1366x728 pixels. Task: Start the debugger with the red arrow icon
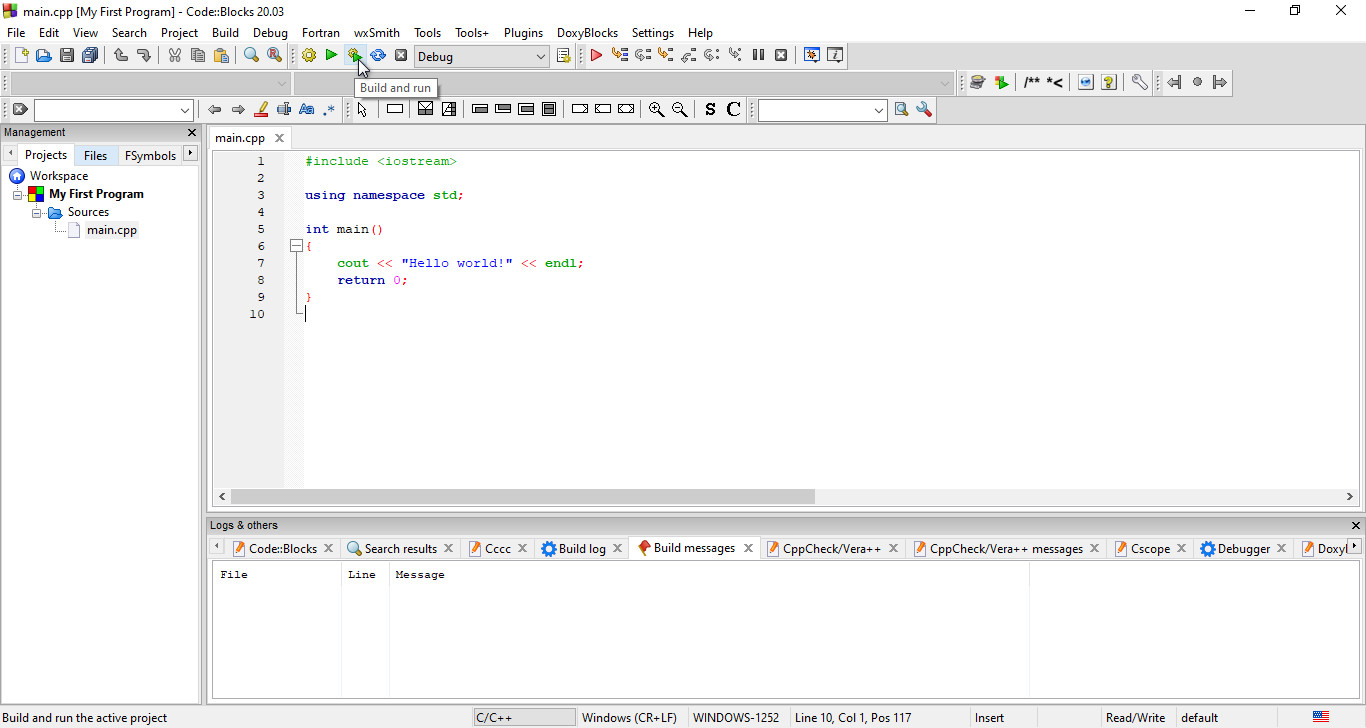coord(596,55)
